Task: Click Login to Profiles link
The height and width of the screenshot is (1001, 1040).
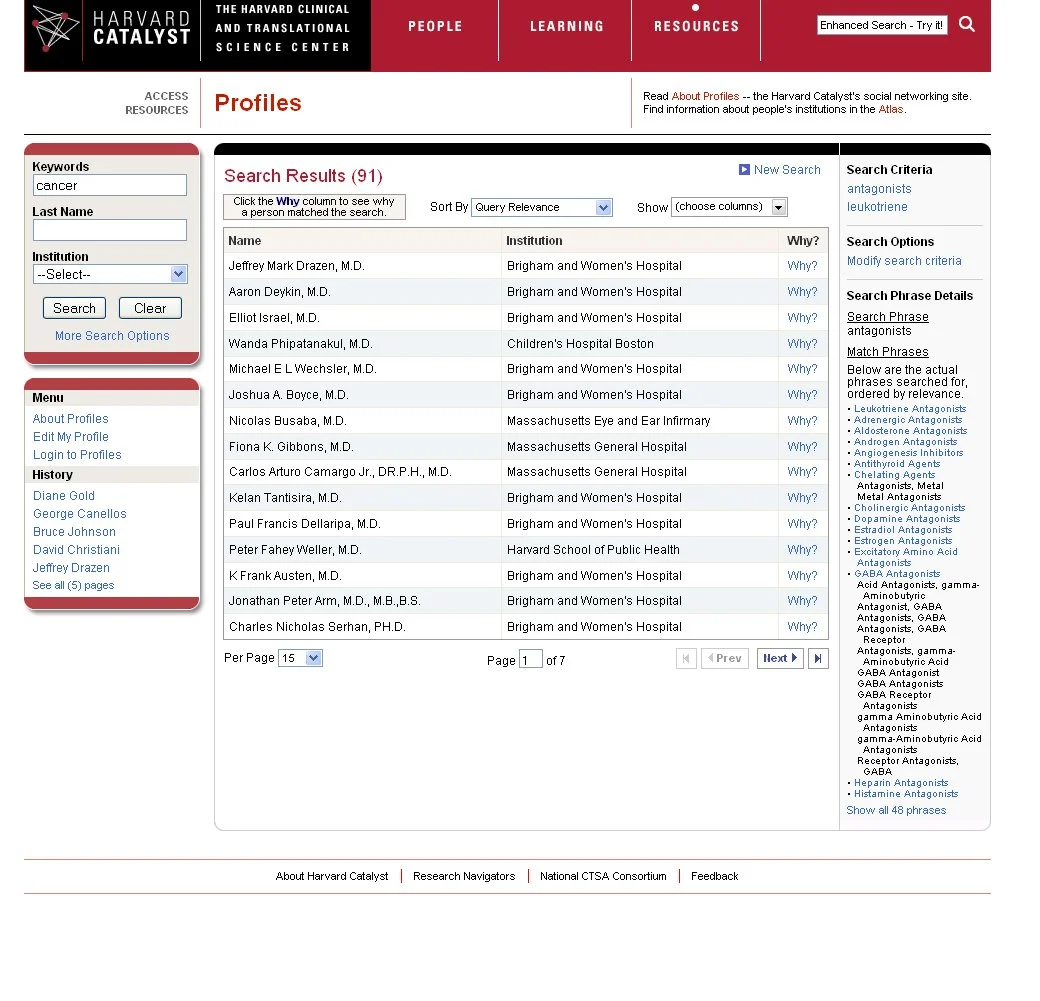Action: pos(77,455)
